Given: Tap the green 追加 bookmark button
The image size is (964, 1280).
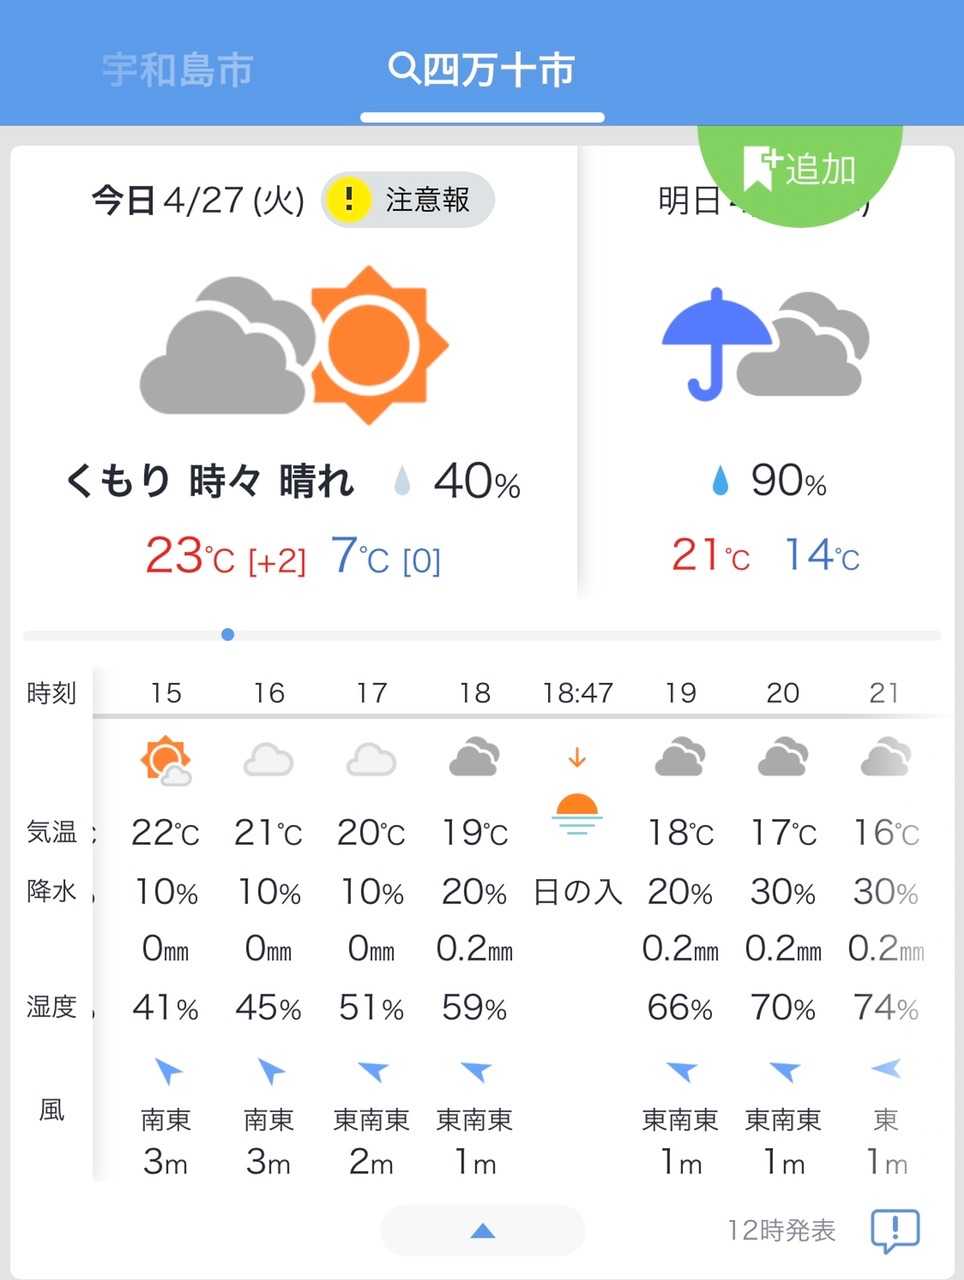Looking at the screenshot, I should (x=800, y=168).
